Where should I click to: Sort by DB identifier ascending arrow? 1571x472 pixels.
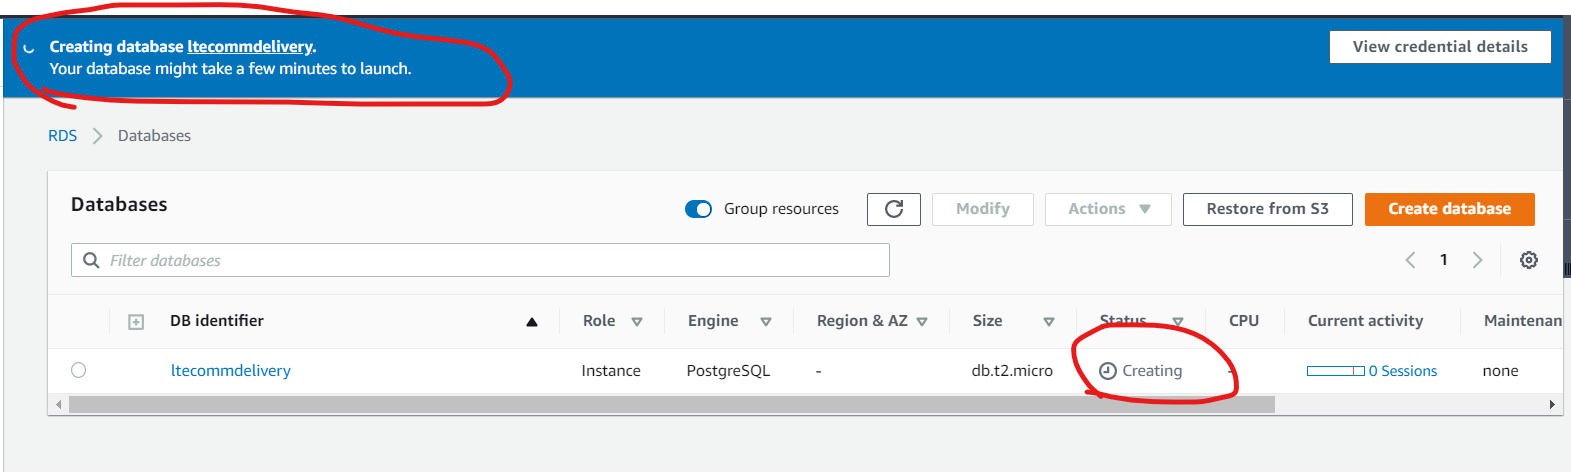pos(532,322)
